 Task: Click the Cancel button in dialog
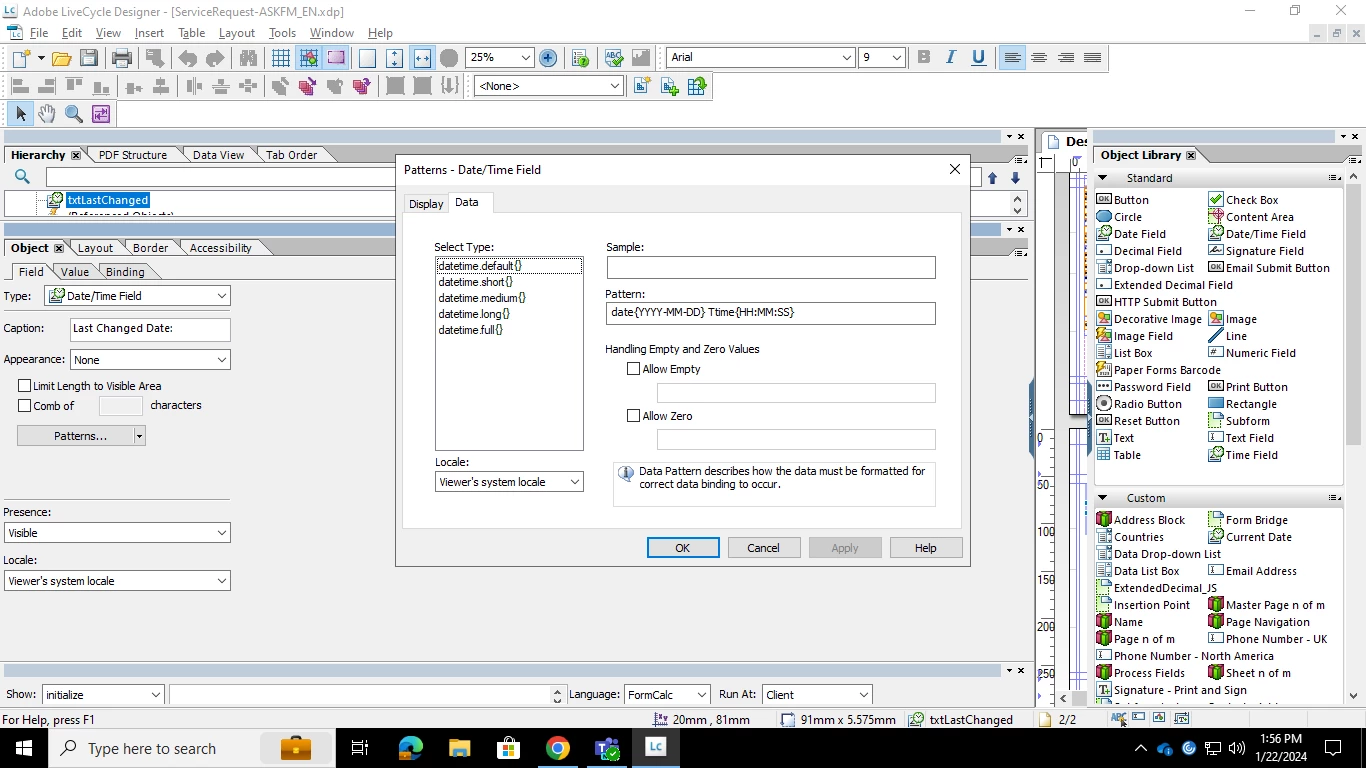pos(763,548)
